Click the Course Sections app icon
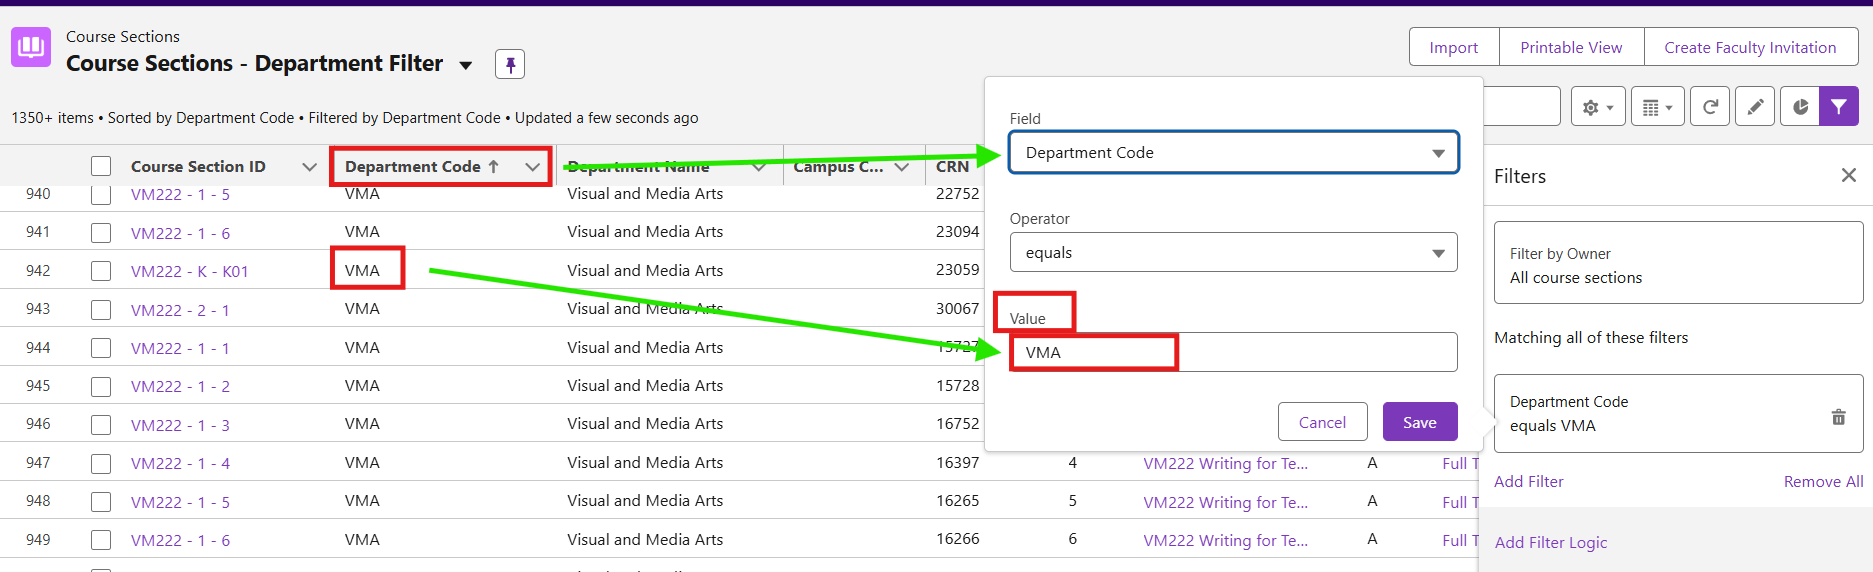 (31, 47)
